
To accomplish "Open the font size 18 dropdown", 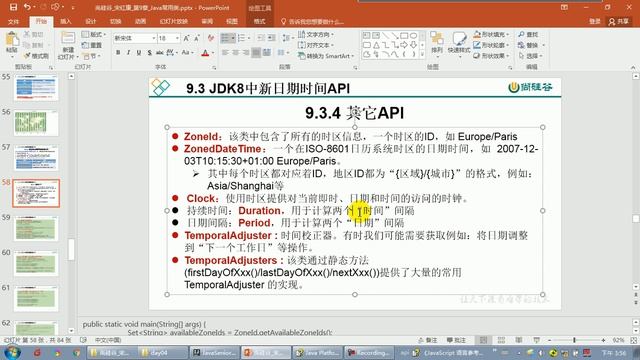I will tap(177, 38).
